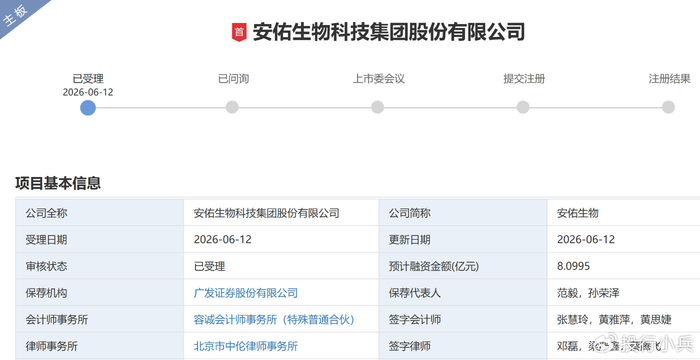Click the red 首 badge icon beside company title

click(x=239, y=33)
